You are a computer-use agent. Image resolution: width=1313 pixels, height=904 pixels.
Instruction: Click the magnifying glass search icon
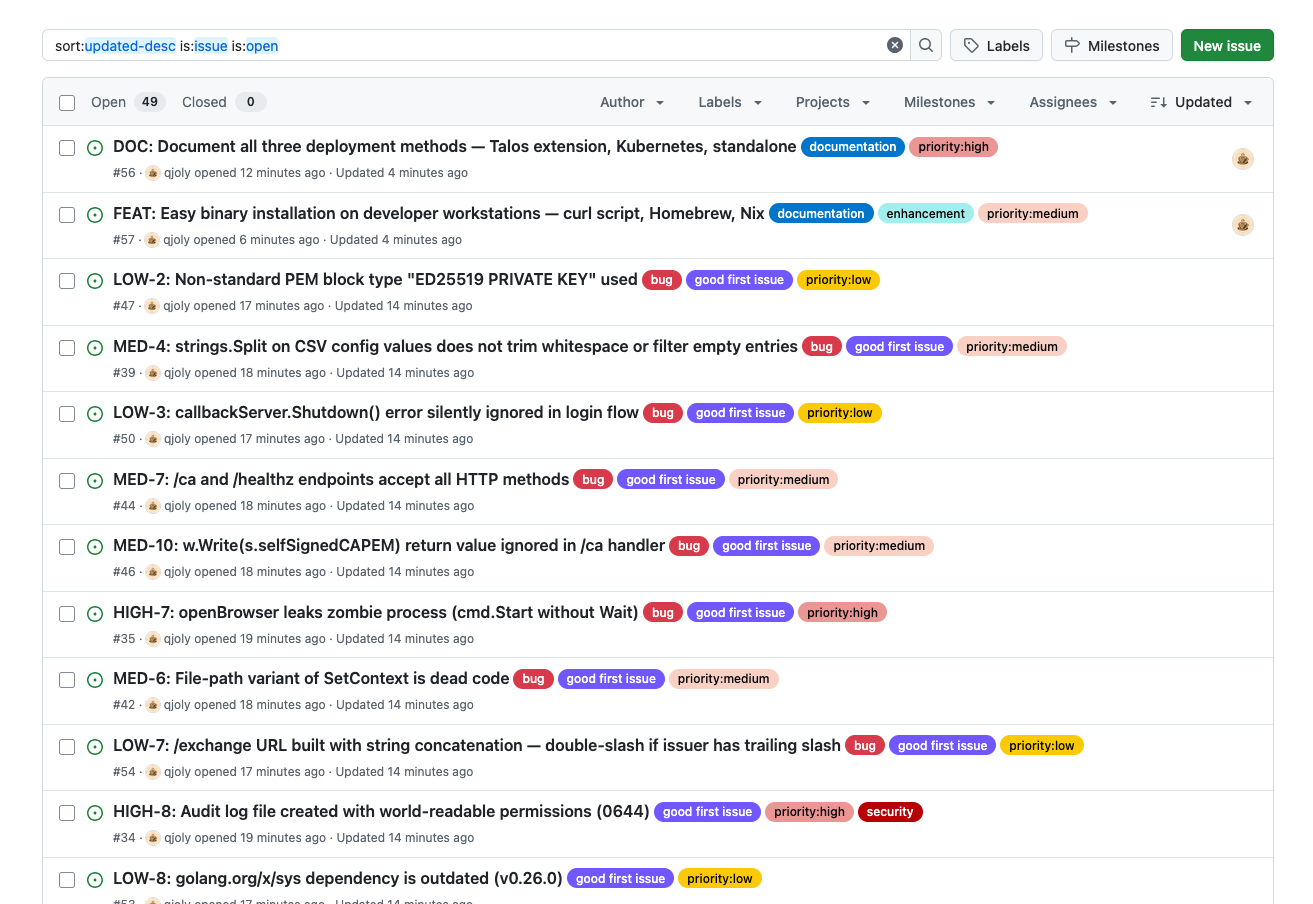click(926, 45)
